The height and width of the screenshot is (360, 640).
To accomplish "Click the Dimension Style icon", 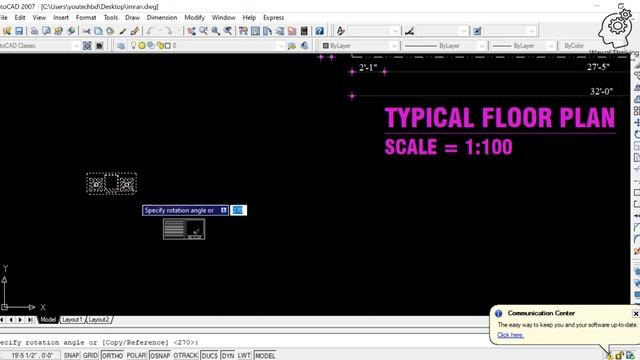I will pyautogui.click(x=409, y=31).
